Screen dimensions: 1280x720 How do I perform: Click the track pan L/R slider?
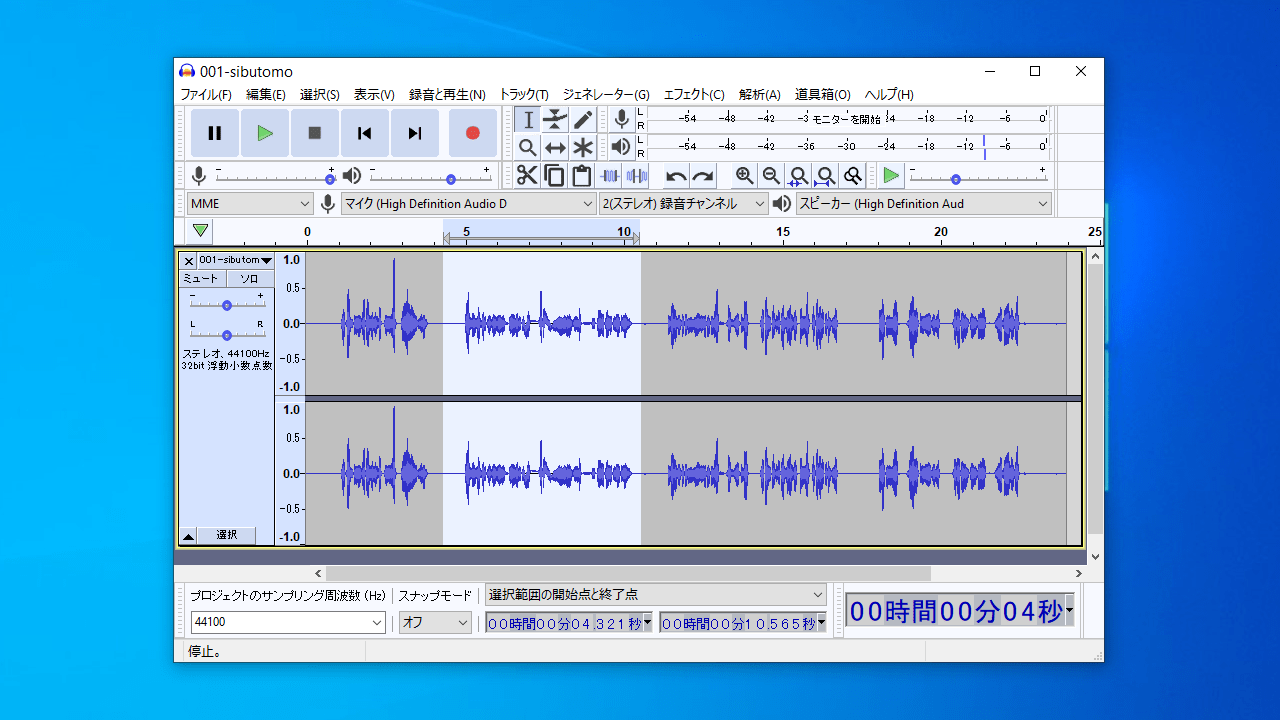[x=227, y=334]
